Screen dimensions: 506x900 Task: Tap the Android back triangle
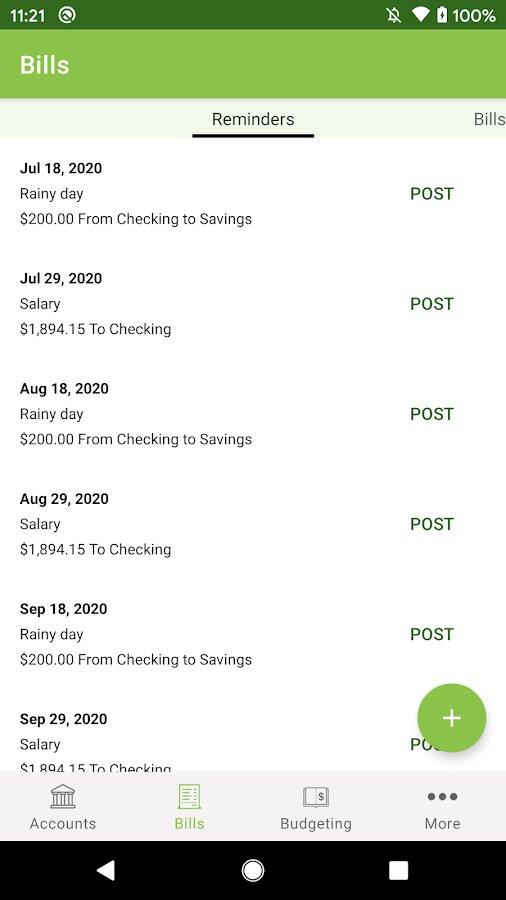pyautogui.click(x=106, y=870)
